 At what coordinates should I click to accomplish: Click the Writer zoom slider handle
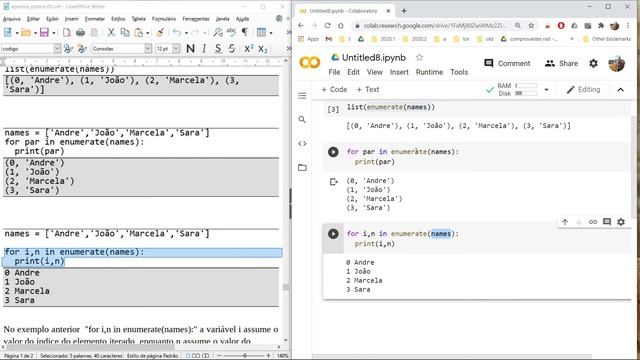[x=244, y=356]
